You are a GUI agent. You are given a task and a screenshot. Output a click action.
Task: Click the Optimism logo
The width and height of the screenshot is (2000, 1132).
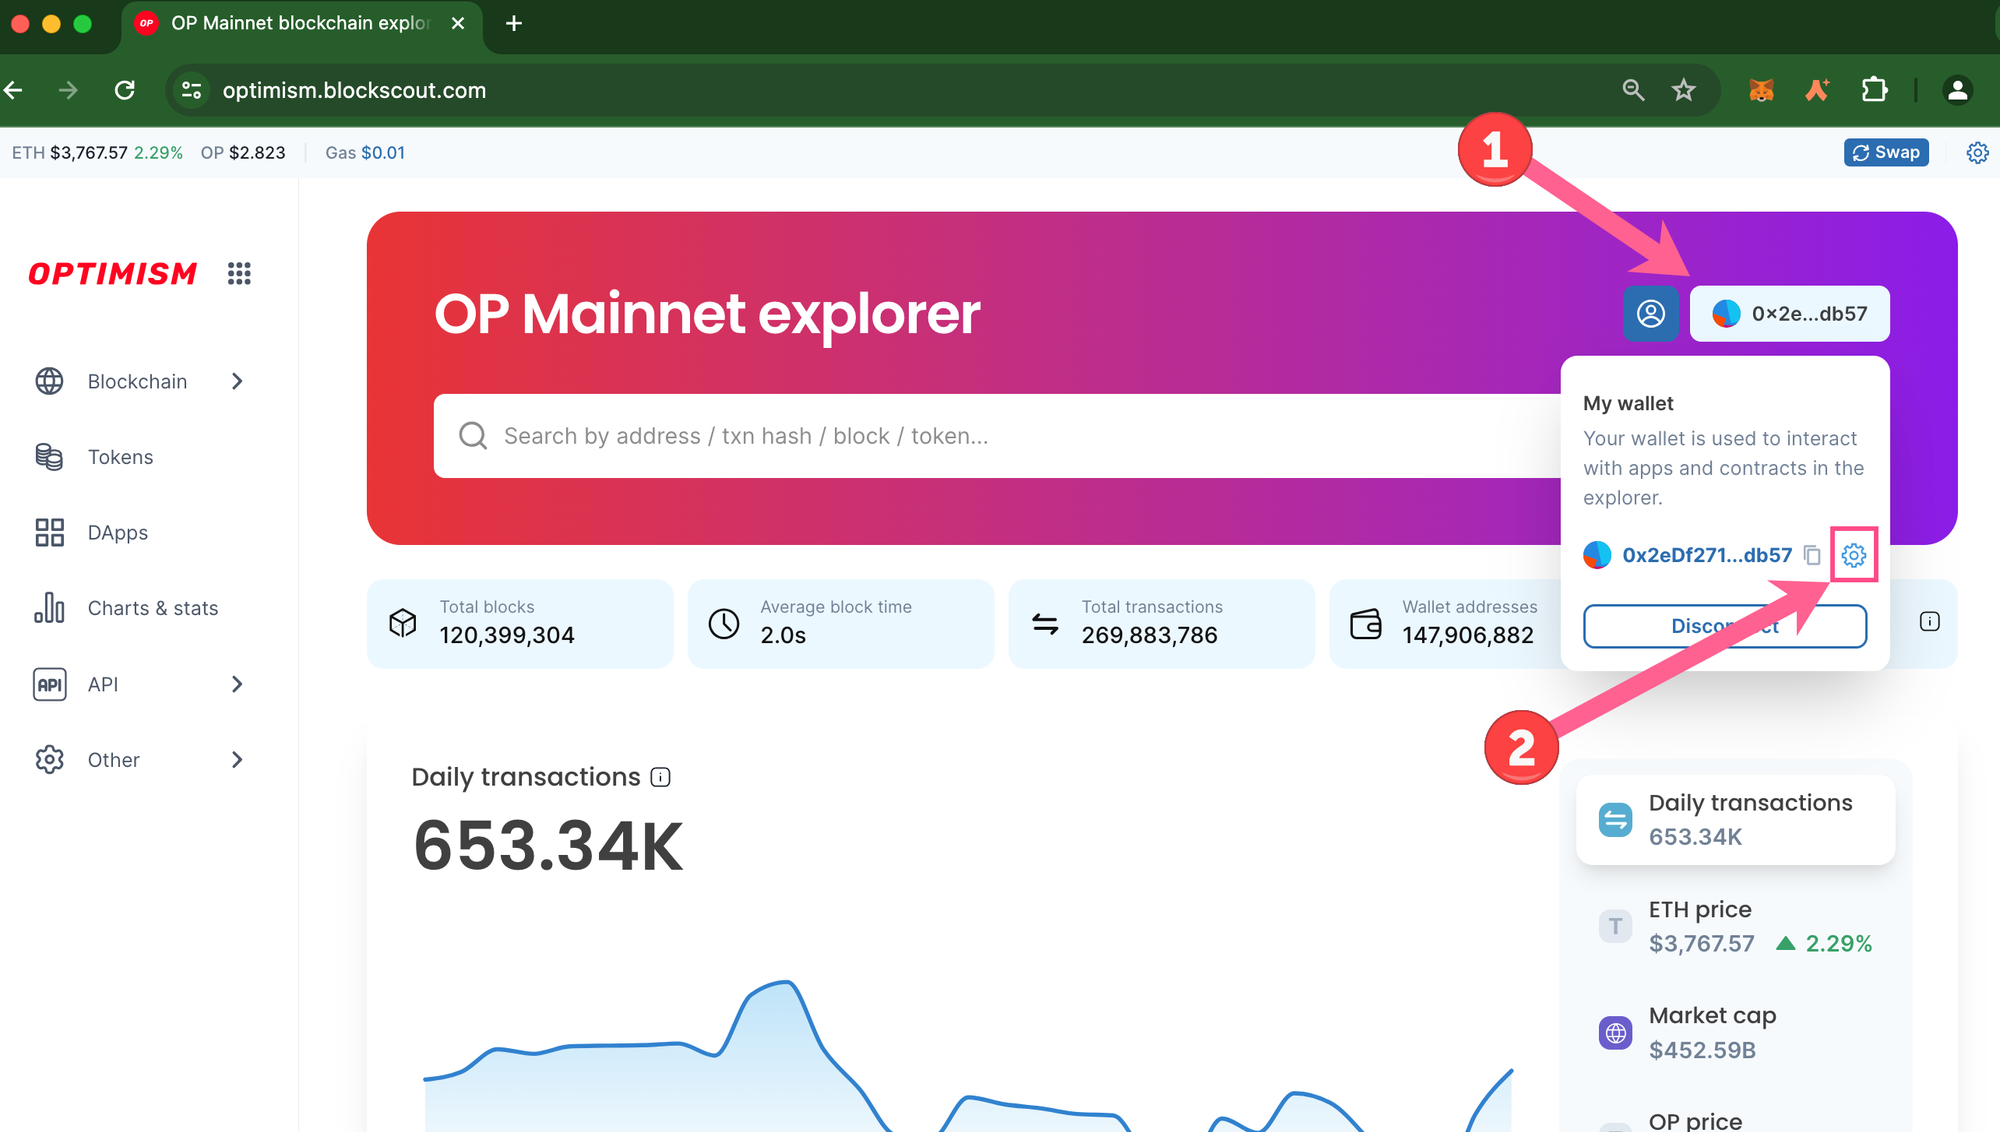[112, 273]
